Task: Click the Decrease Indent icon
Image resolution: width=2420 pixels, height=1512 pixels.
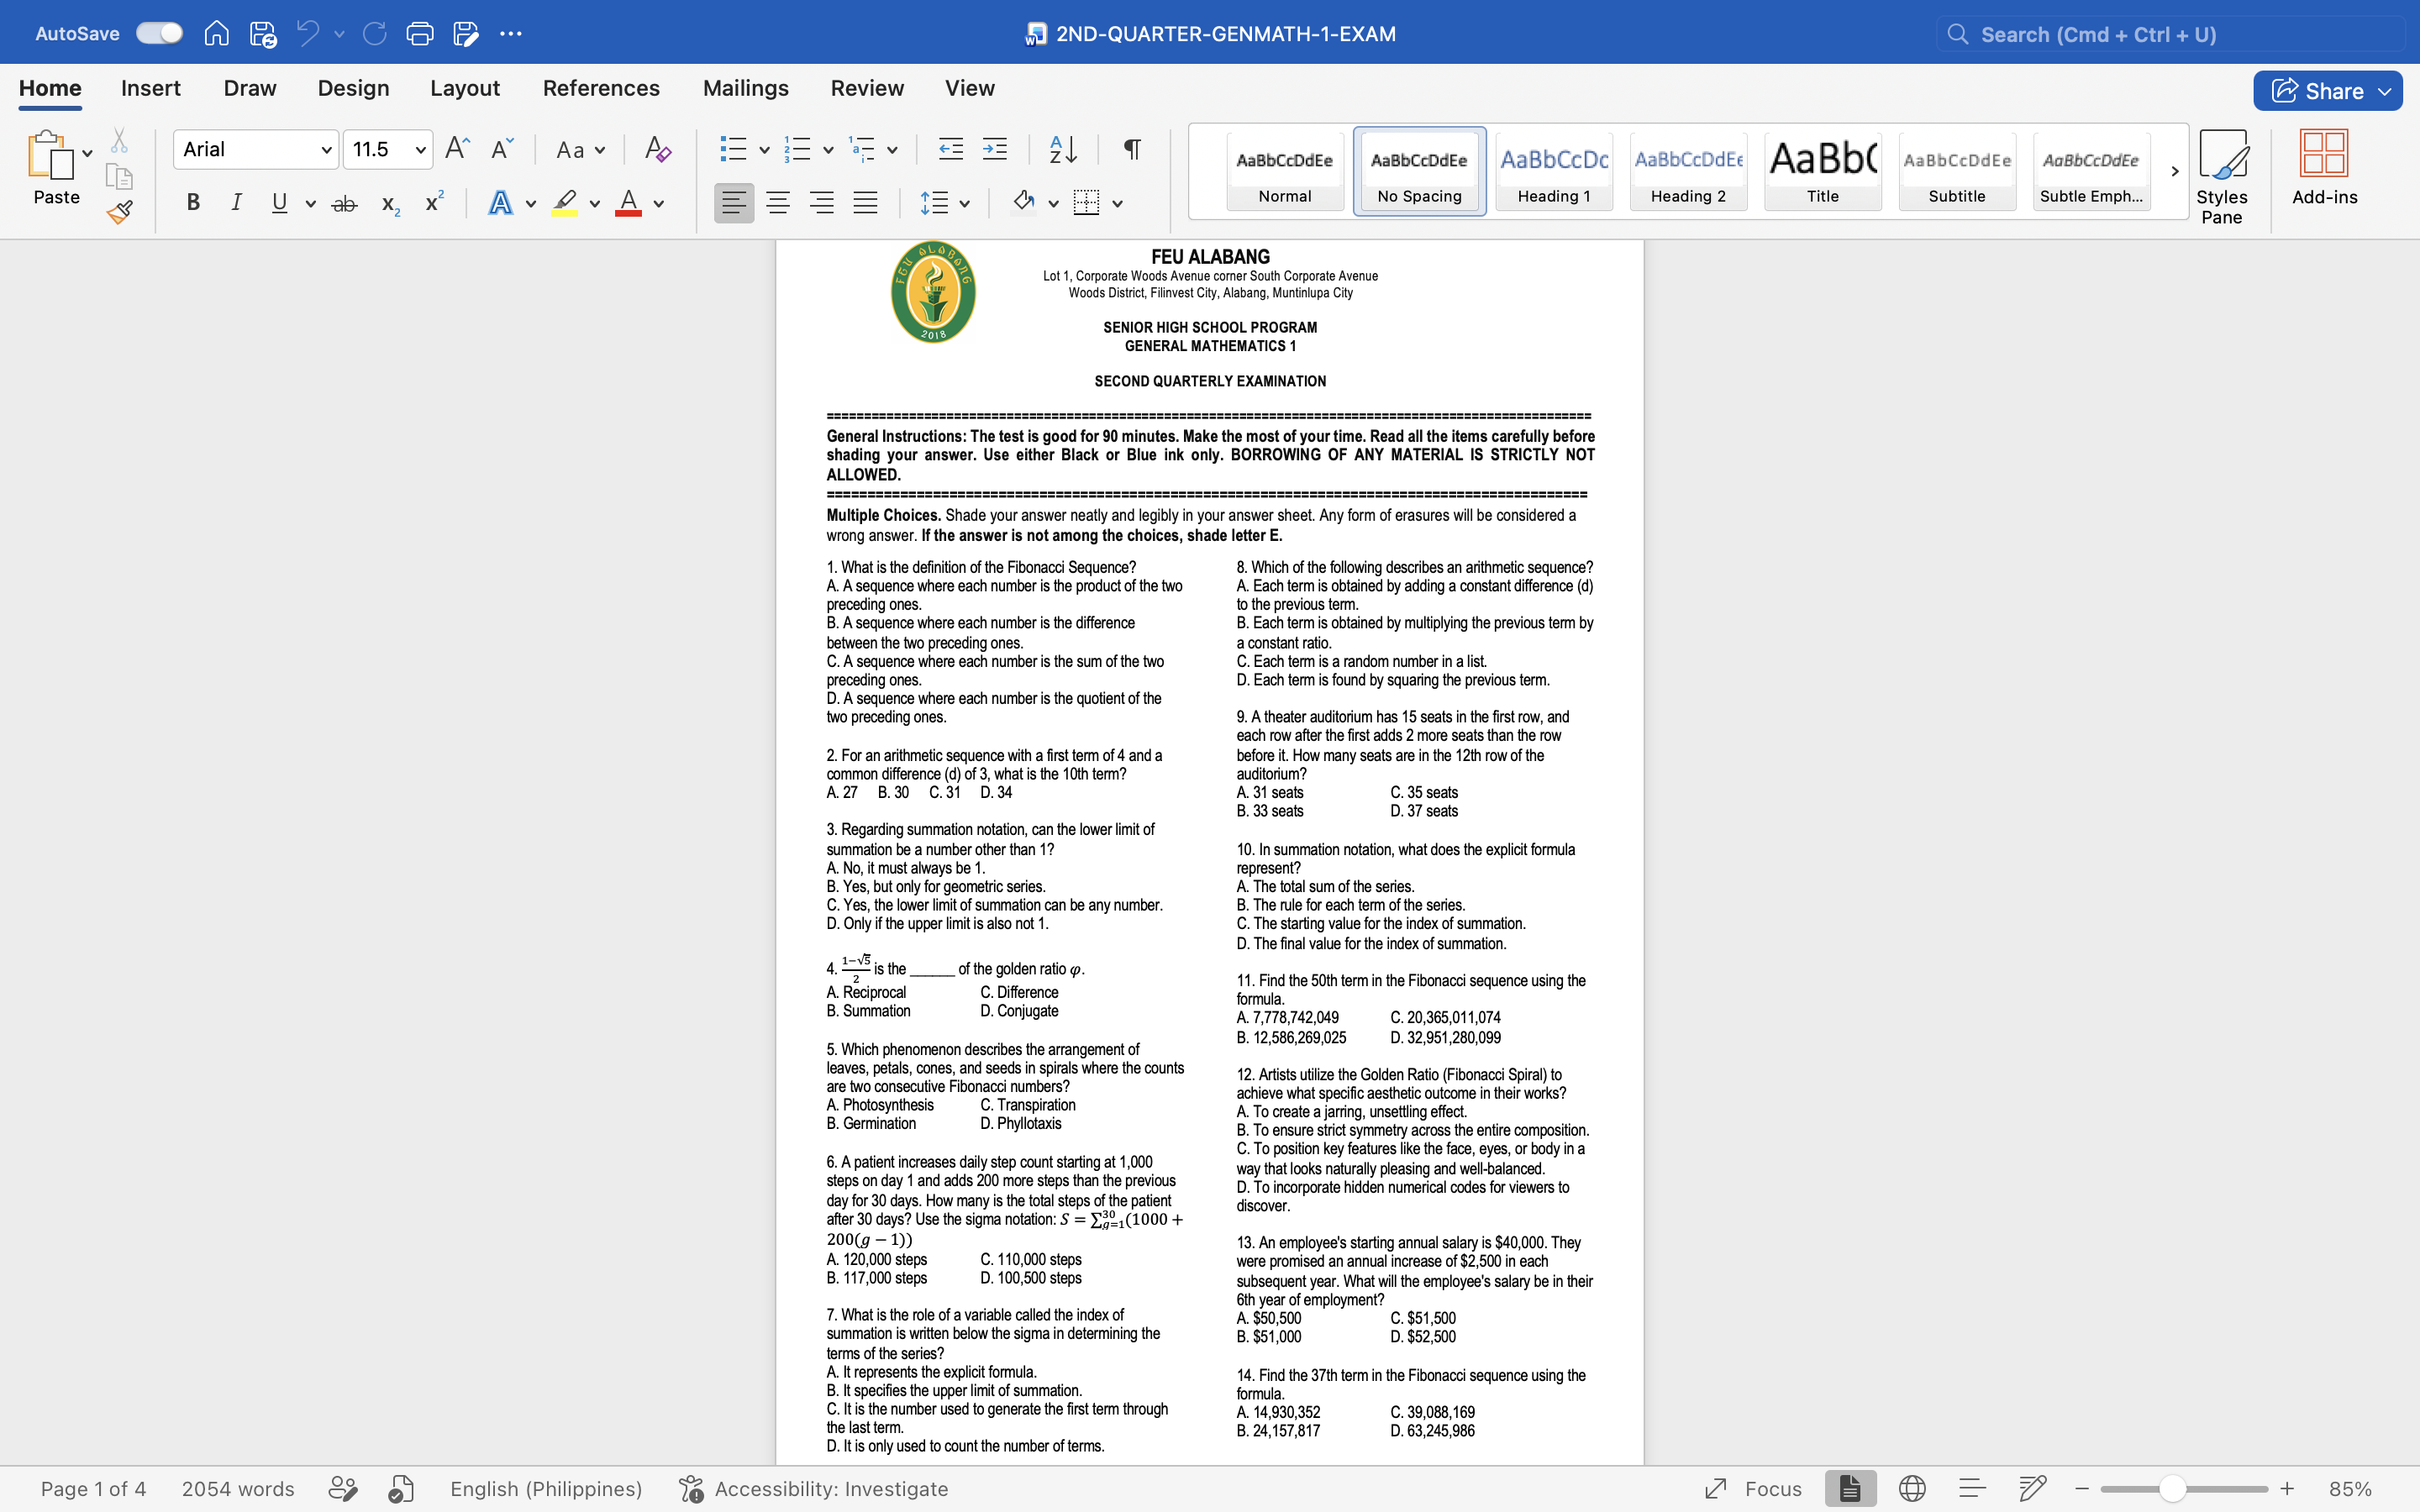Action: tap(951, 149)
